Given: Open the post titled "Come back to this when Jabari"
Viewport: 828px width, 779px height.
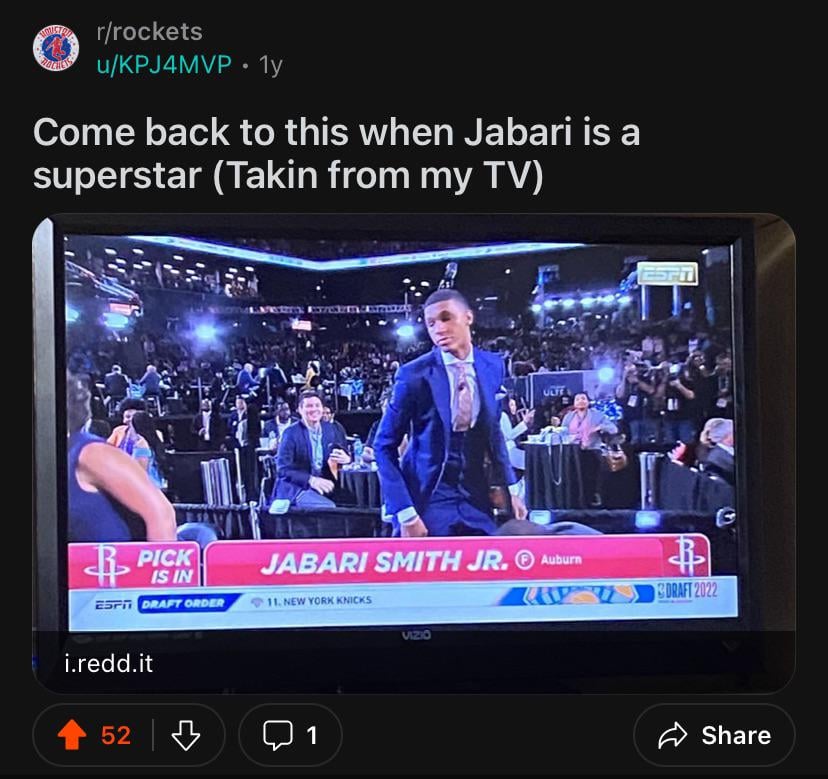Looking at the screenshot, I should click(336, 153).
